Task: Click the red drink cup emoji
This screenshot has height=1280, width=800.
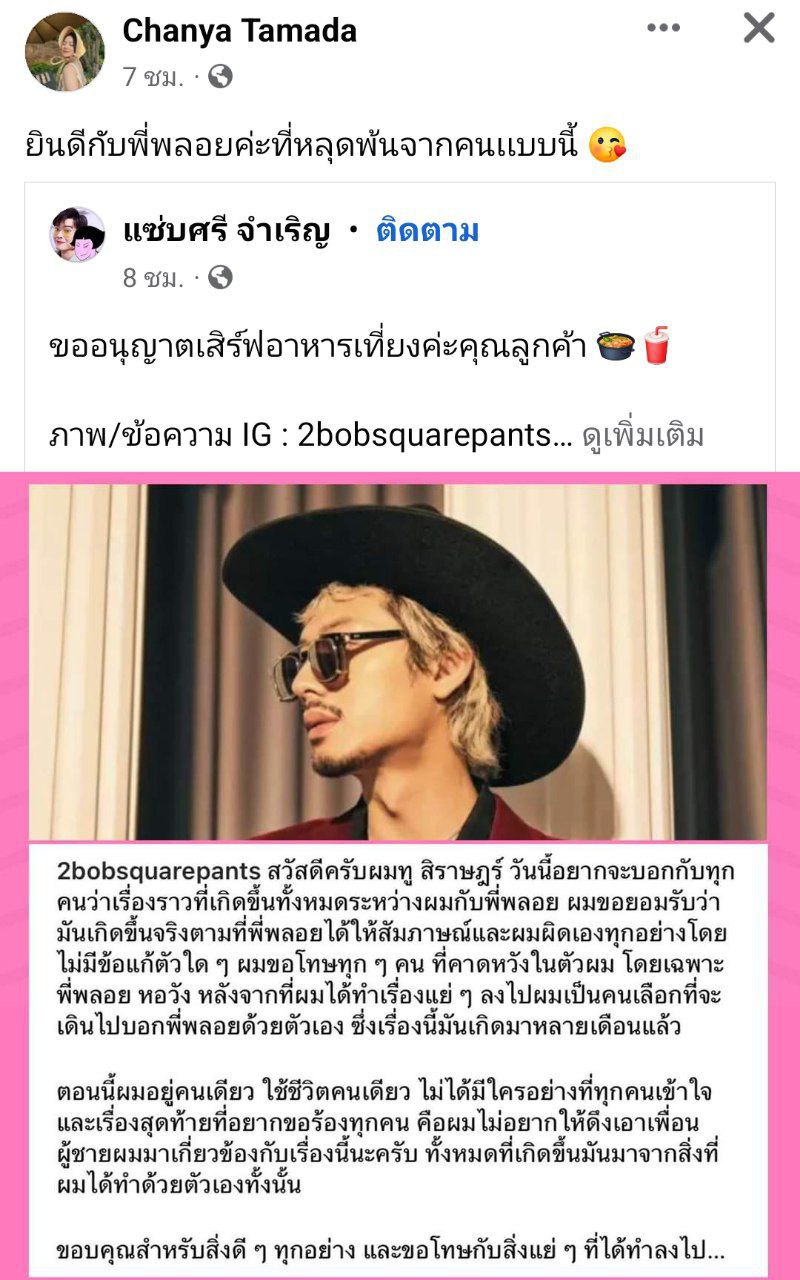Action: point(656,347)
